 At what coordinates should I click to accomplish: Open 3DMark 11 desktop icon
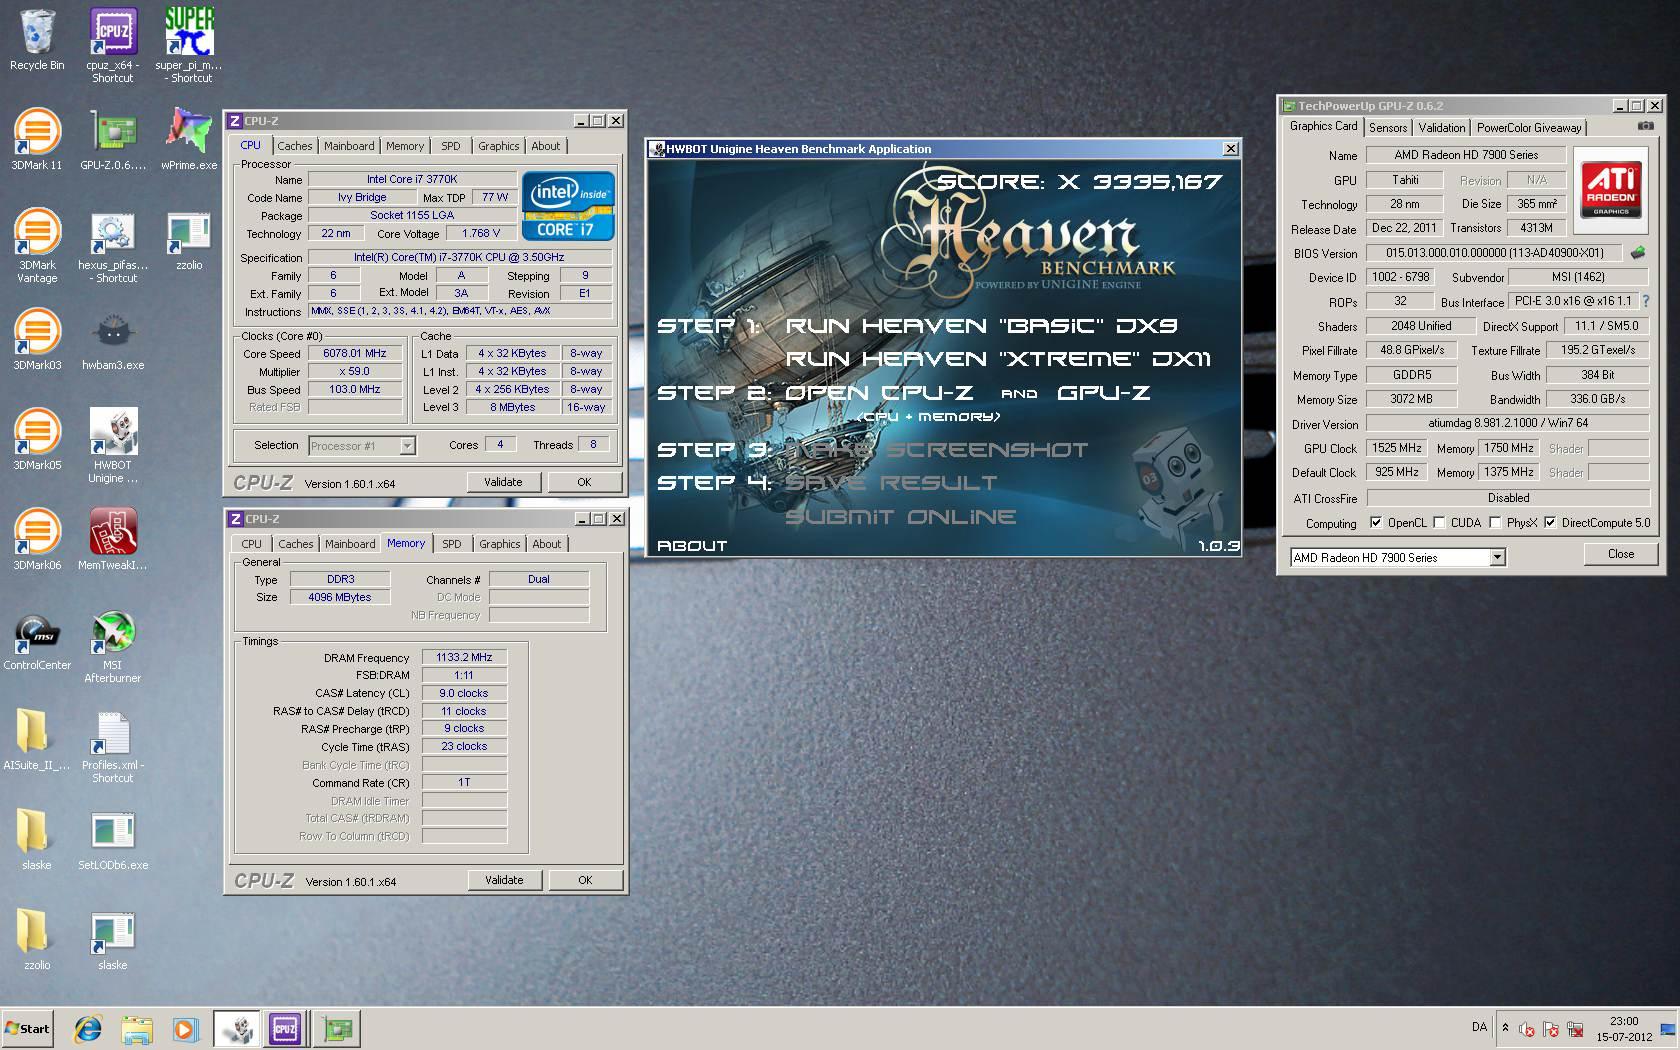click(x=37, y=140)
